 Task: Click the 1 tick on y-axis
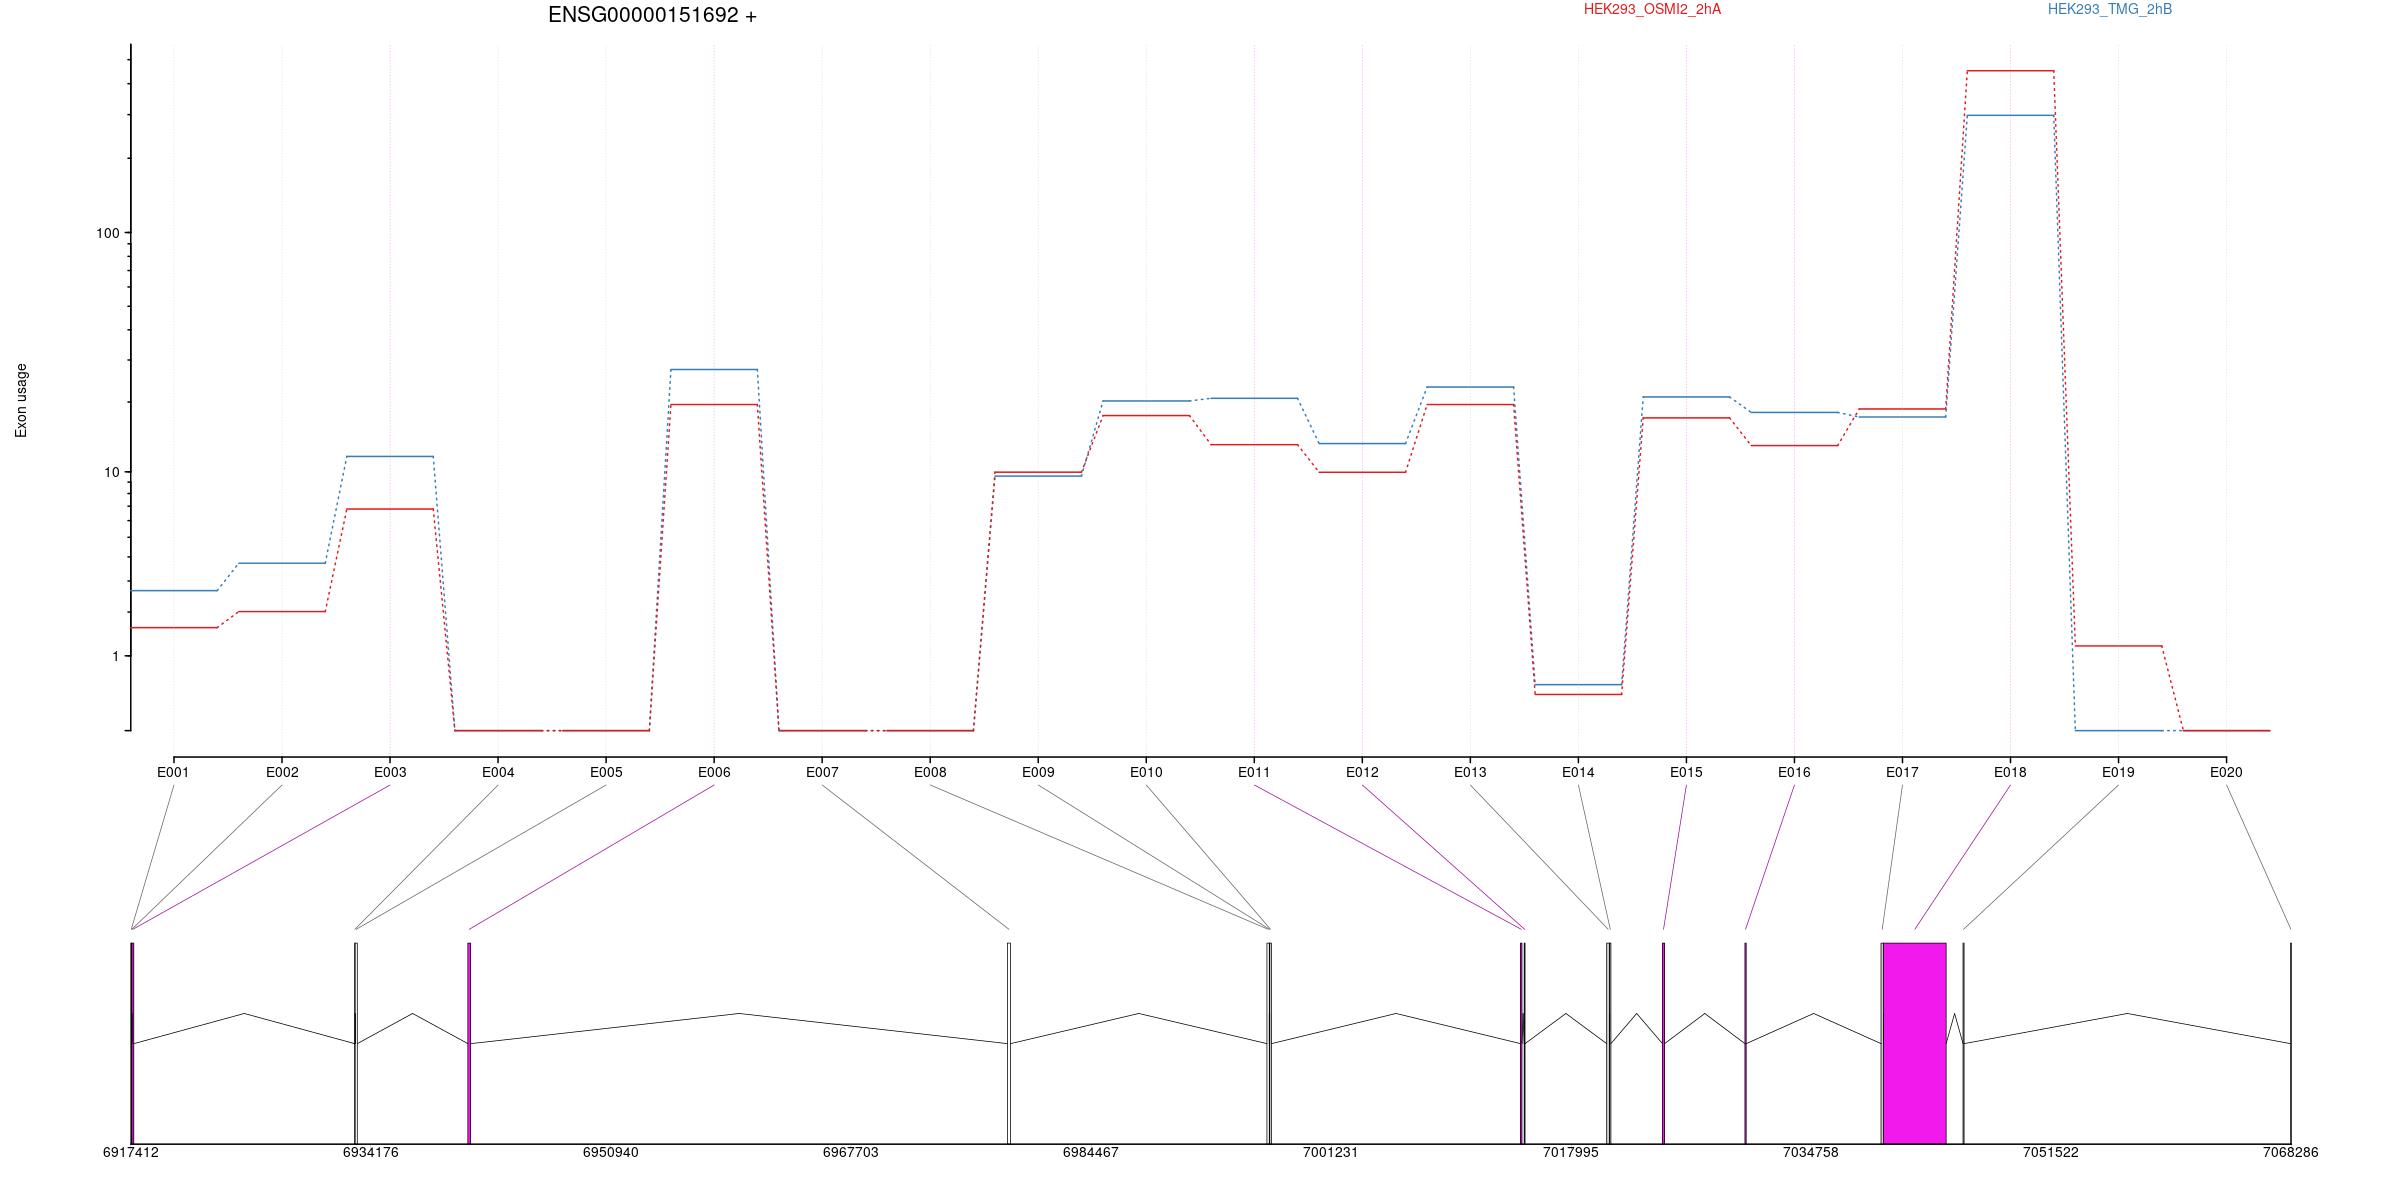115,656
